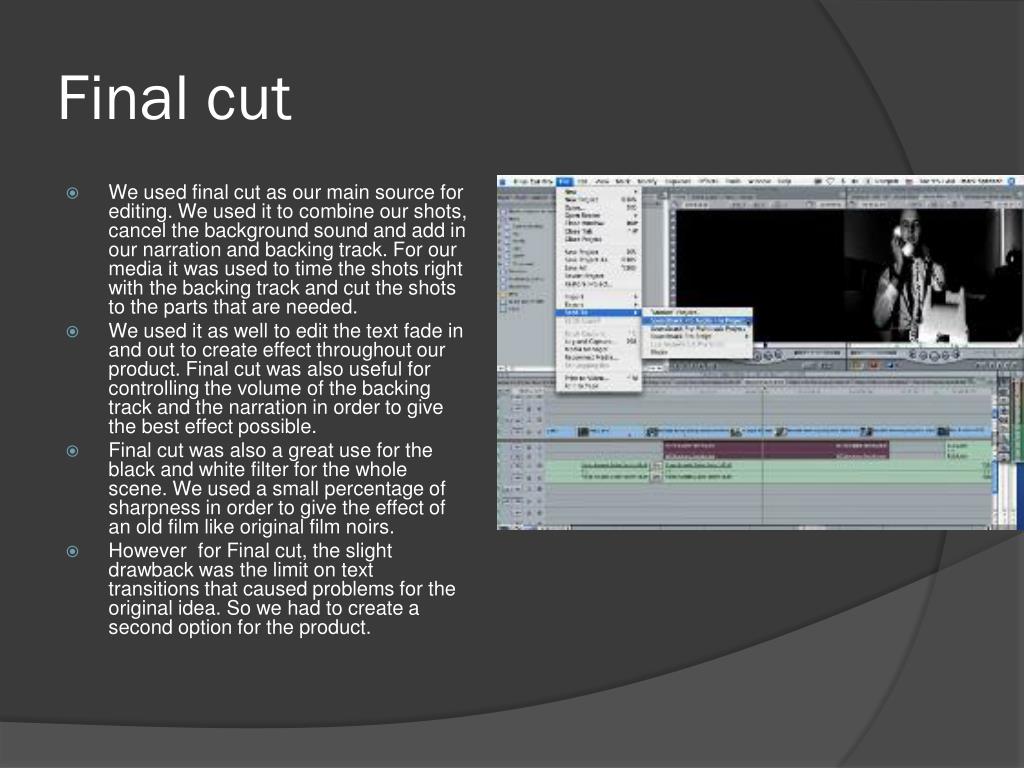Open the Sequence menu

pos(679,181)
